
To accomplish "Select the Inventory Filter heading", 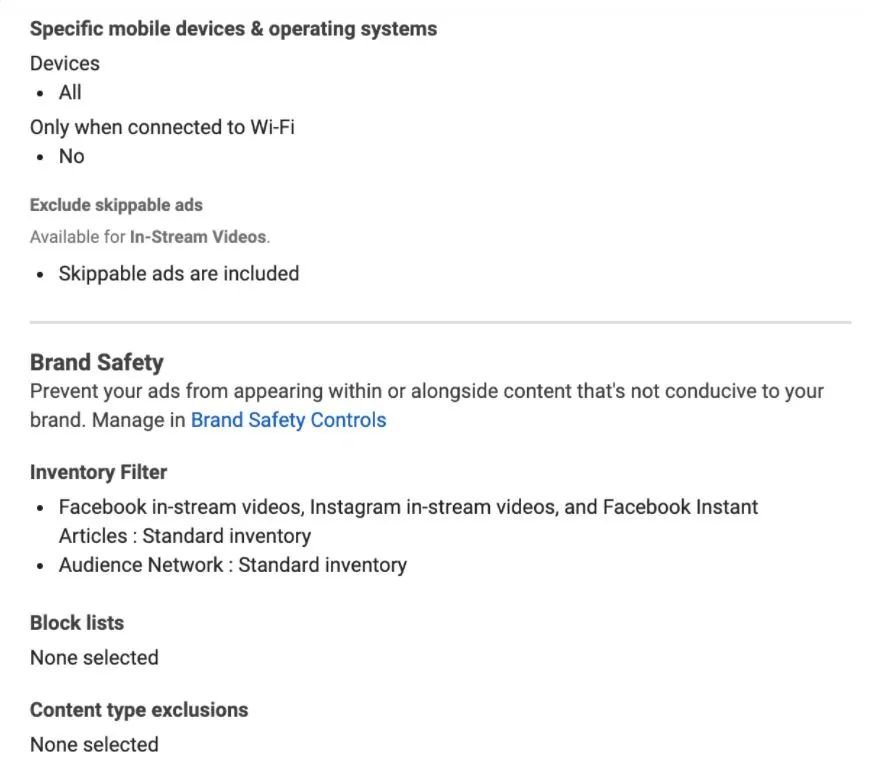I will (x=98, y=472).
